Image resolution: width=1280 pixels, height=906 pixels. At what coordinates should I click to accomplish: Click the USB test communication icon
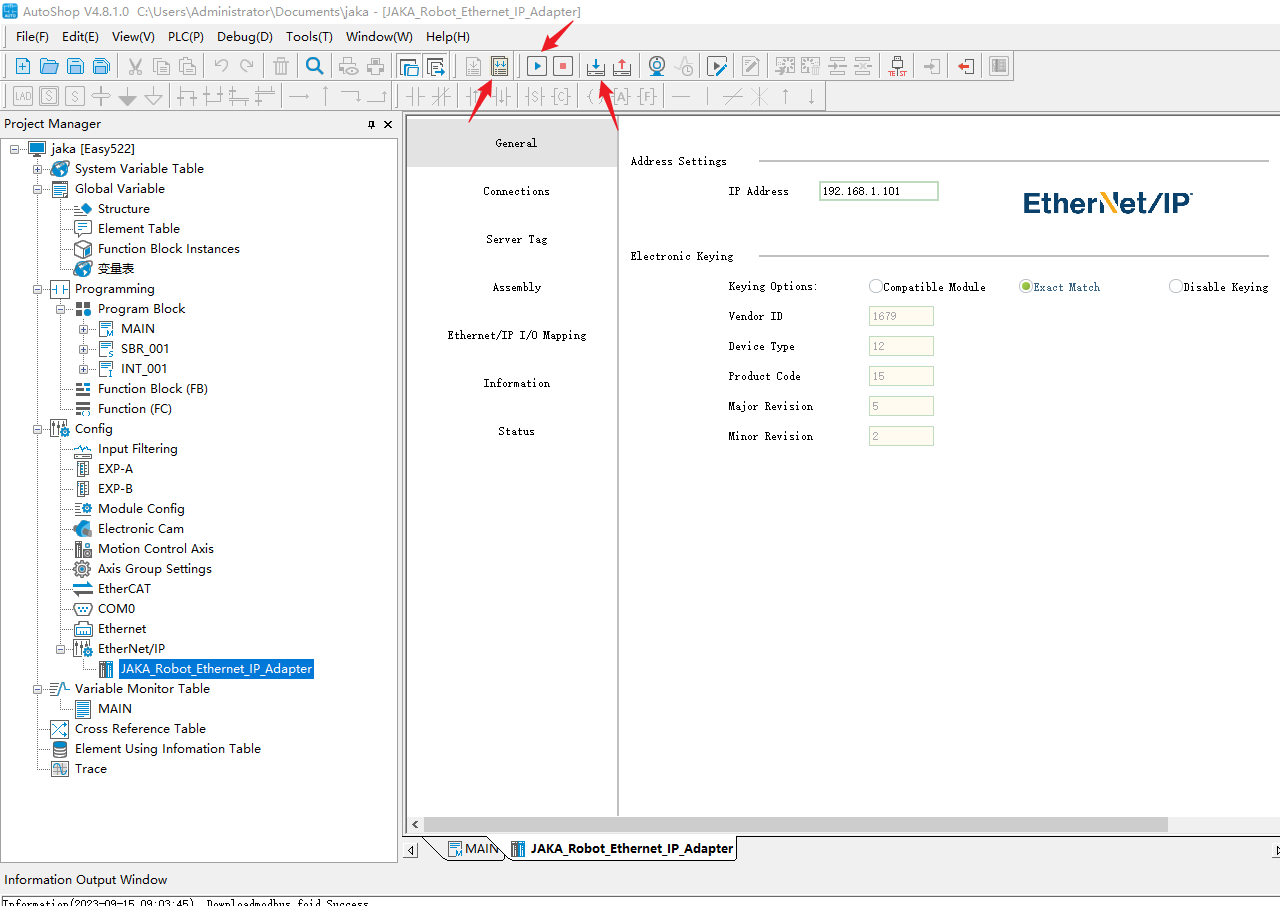click(x=897, y=67)
